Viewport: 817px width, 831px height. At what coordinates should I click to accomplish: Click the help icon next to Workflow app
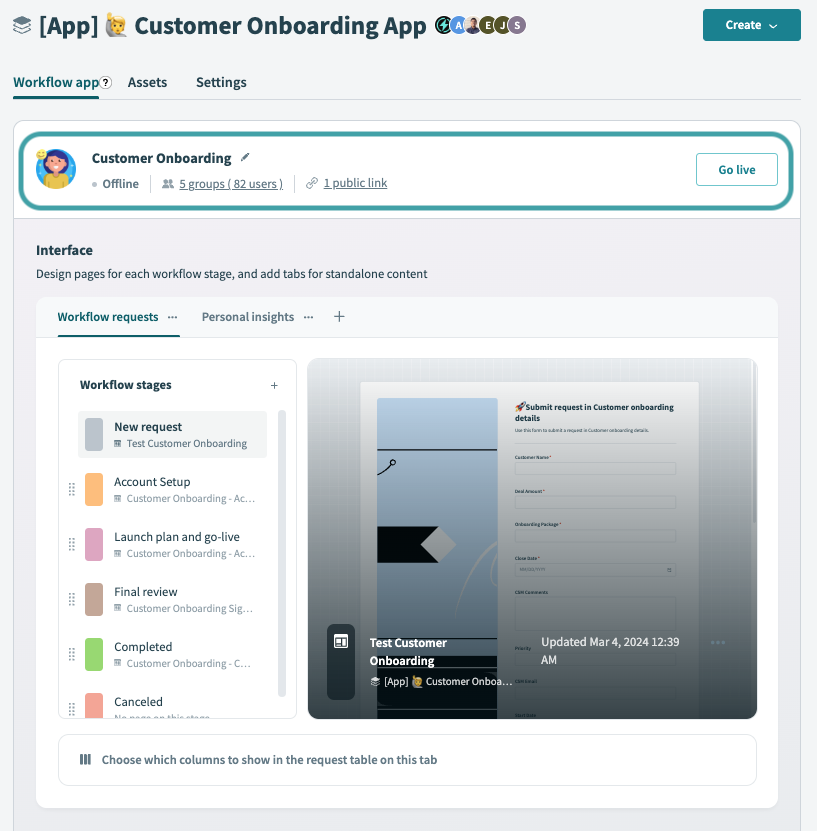pos(106,83)
